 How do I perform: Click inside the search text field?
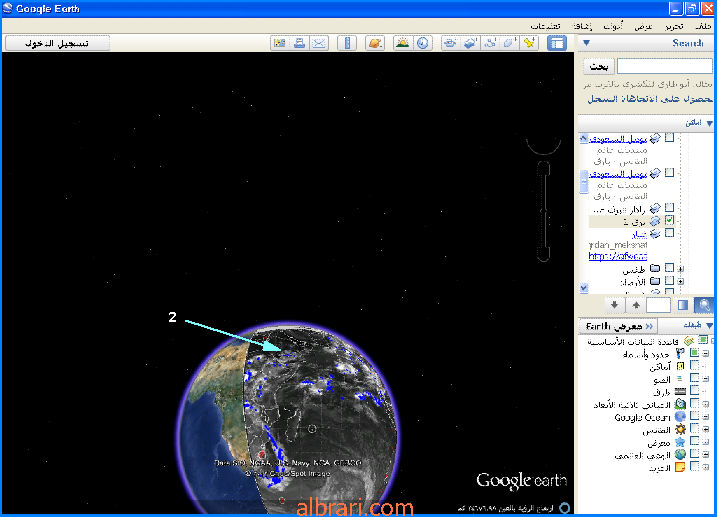pos(665,67)
